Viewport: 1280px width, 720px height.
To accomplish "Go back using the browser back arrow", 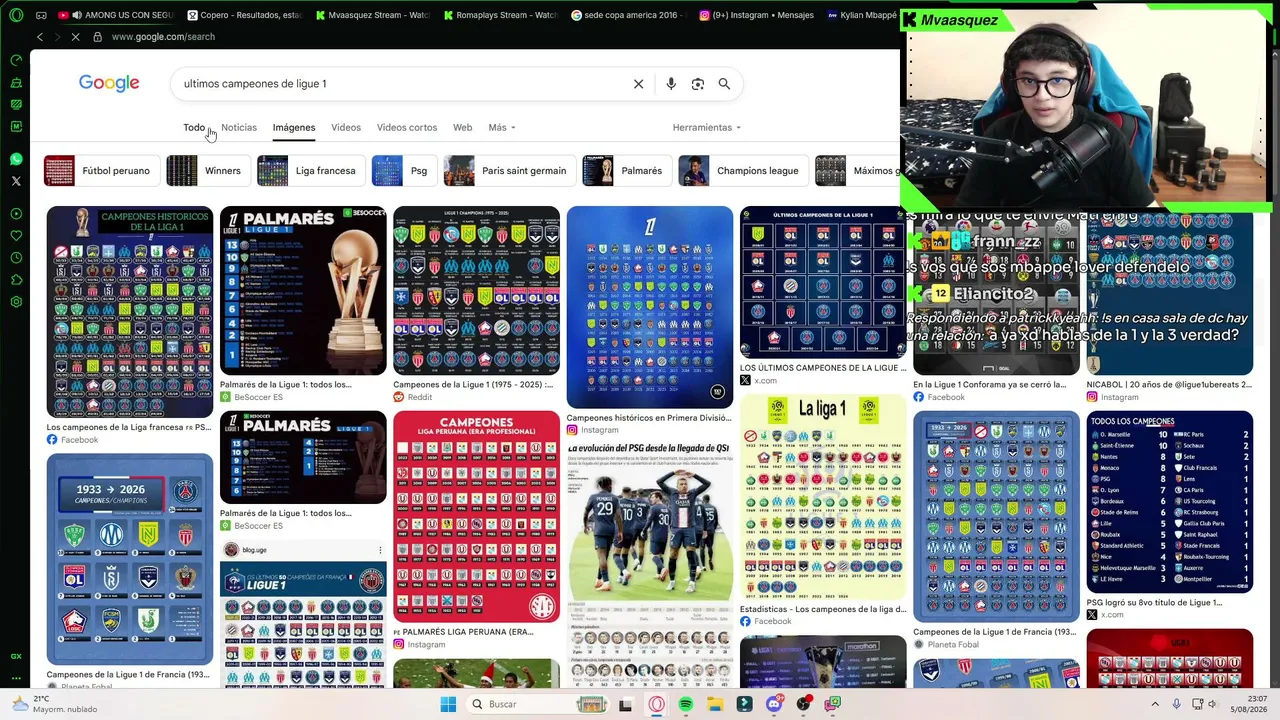I will [x=40, y=37].
